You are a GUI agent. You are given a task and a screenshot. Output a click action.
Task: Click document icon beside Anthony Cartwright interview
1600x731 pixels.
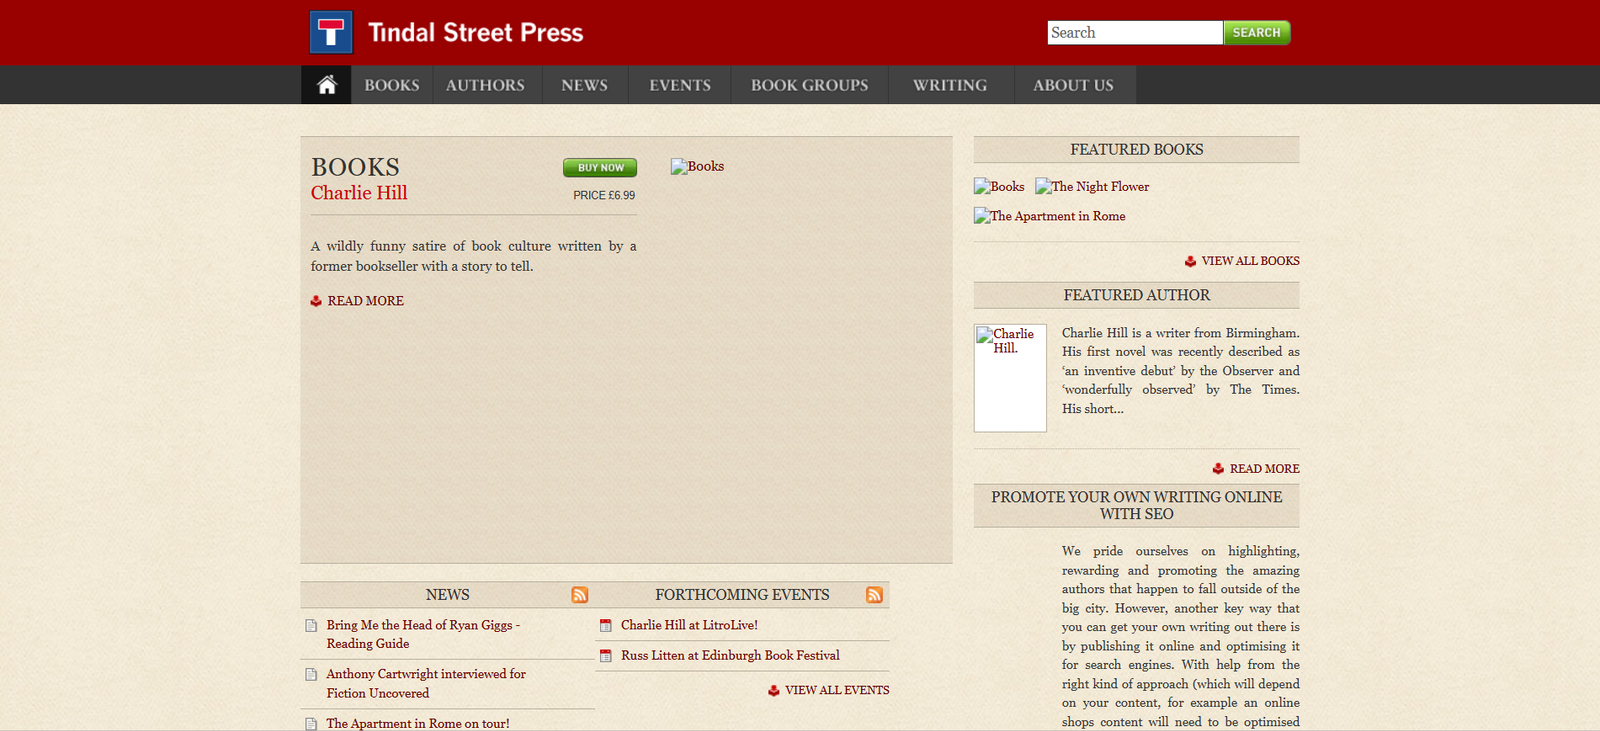[311, 675]
